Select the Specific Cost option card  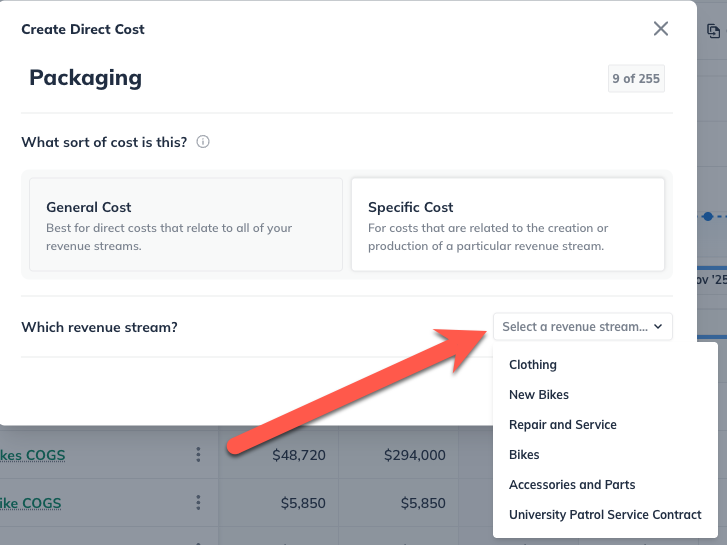click(508, 224)
